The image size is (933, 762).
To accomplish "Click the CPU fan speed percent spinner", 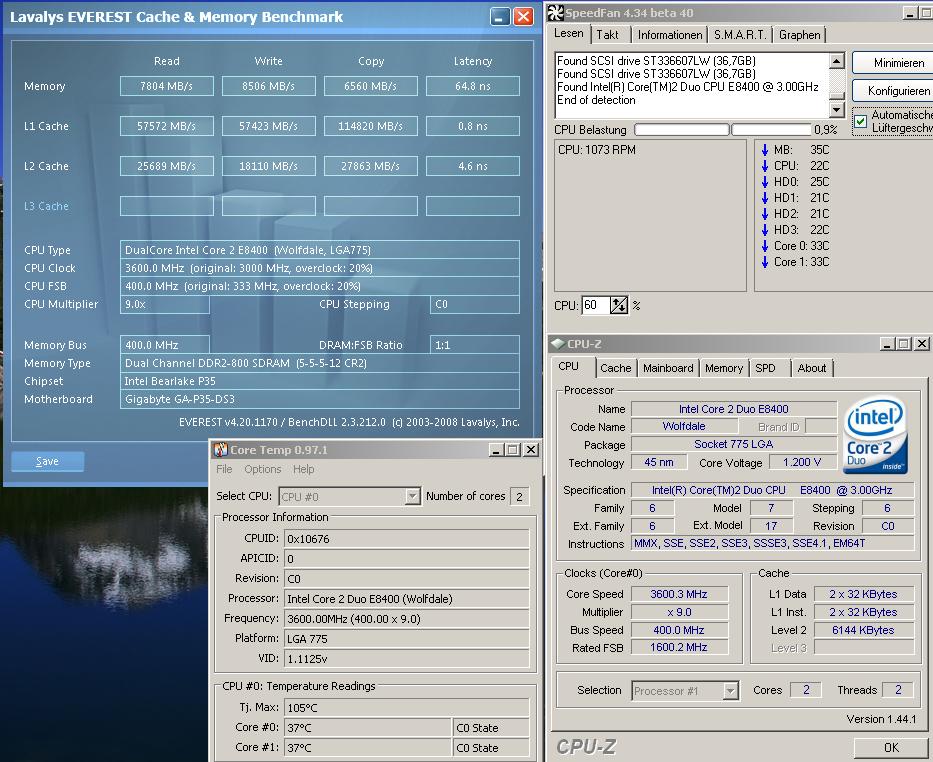I will [619, 306].
